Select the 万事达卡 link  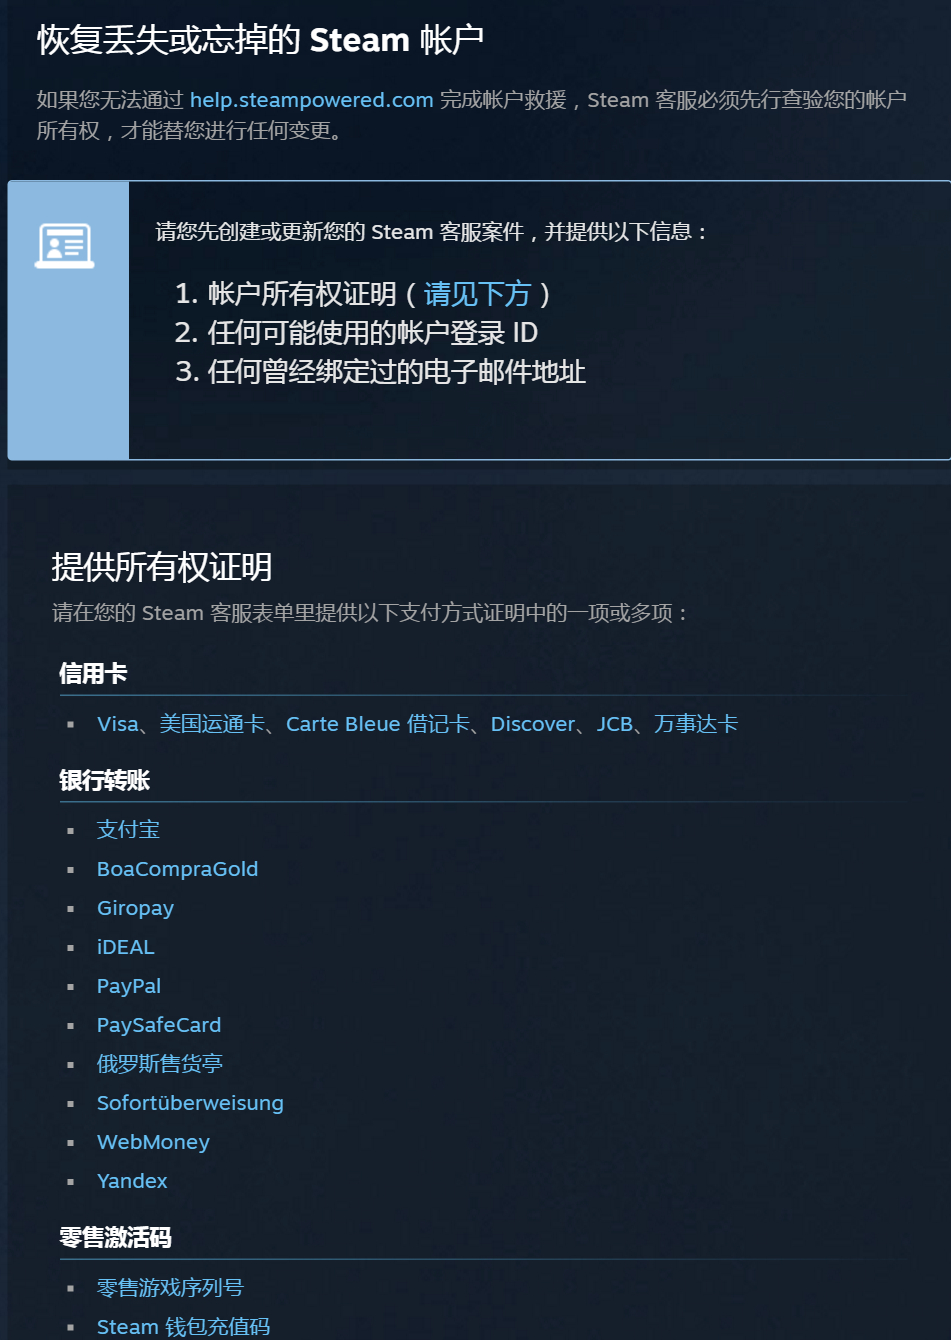coord(696,724)
